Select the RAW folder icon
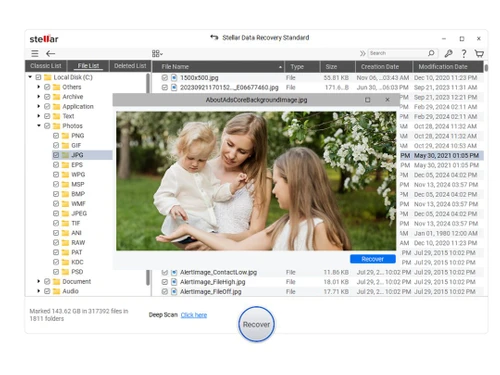Viewport: 500px width, 375px height. click(x=65, y=243)
